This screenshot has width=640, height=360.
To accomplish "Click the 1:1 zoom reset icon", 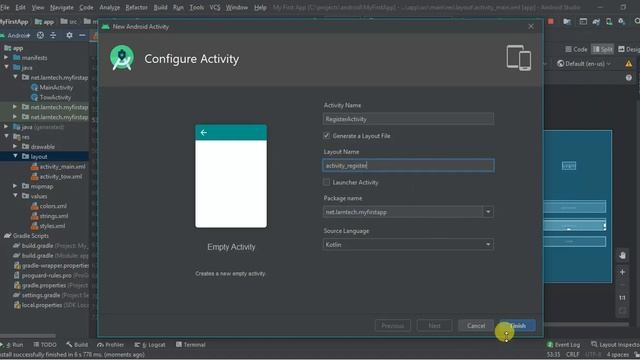I will (622, 298).
